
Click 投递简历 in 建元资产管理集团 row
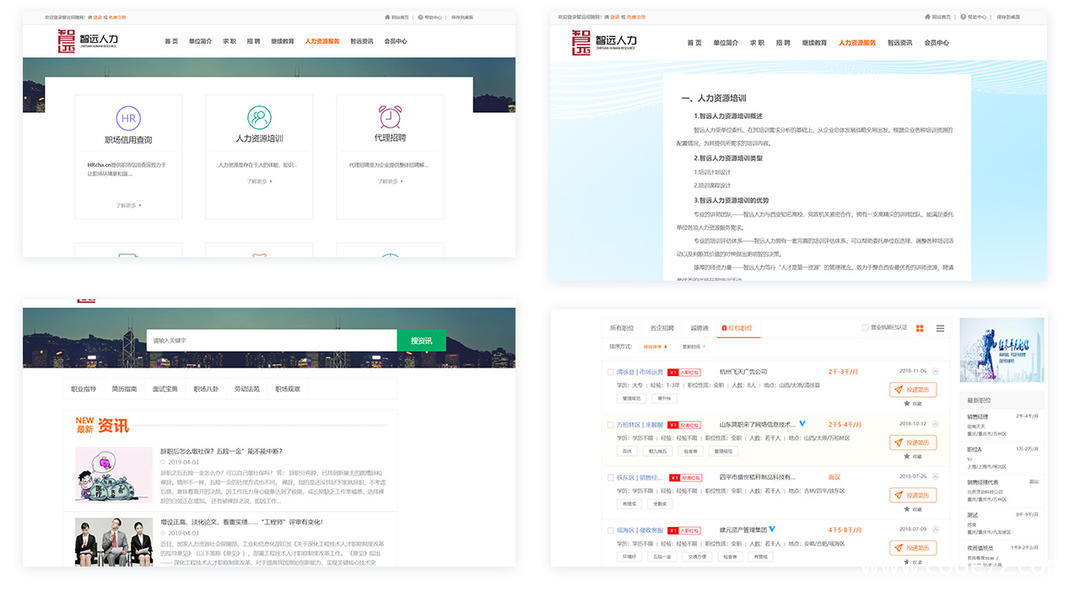pos(913,548)
